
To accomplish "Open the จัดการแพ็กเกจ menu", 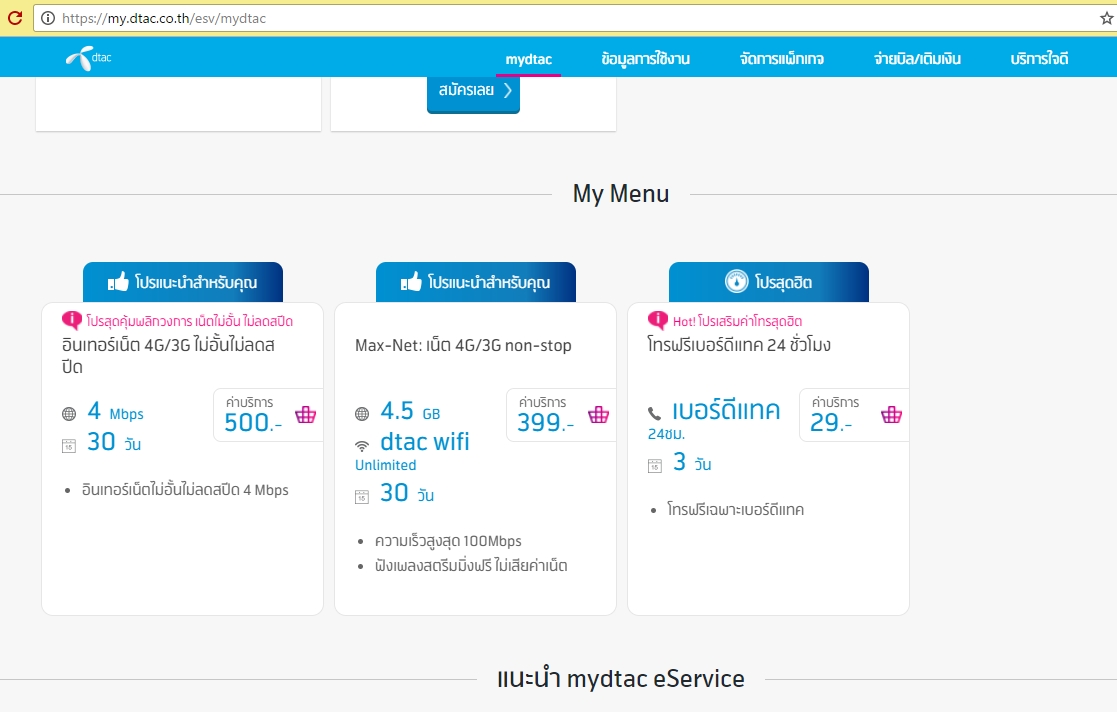I will tap(782, 59).
